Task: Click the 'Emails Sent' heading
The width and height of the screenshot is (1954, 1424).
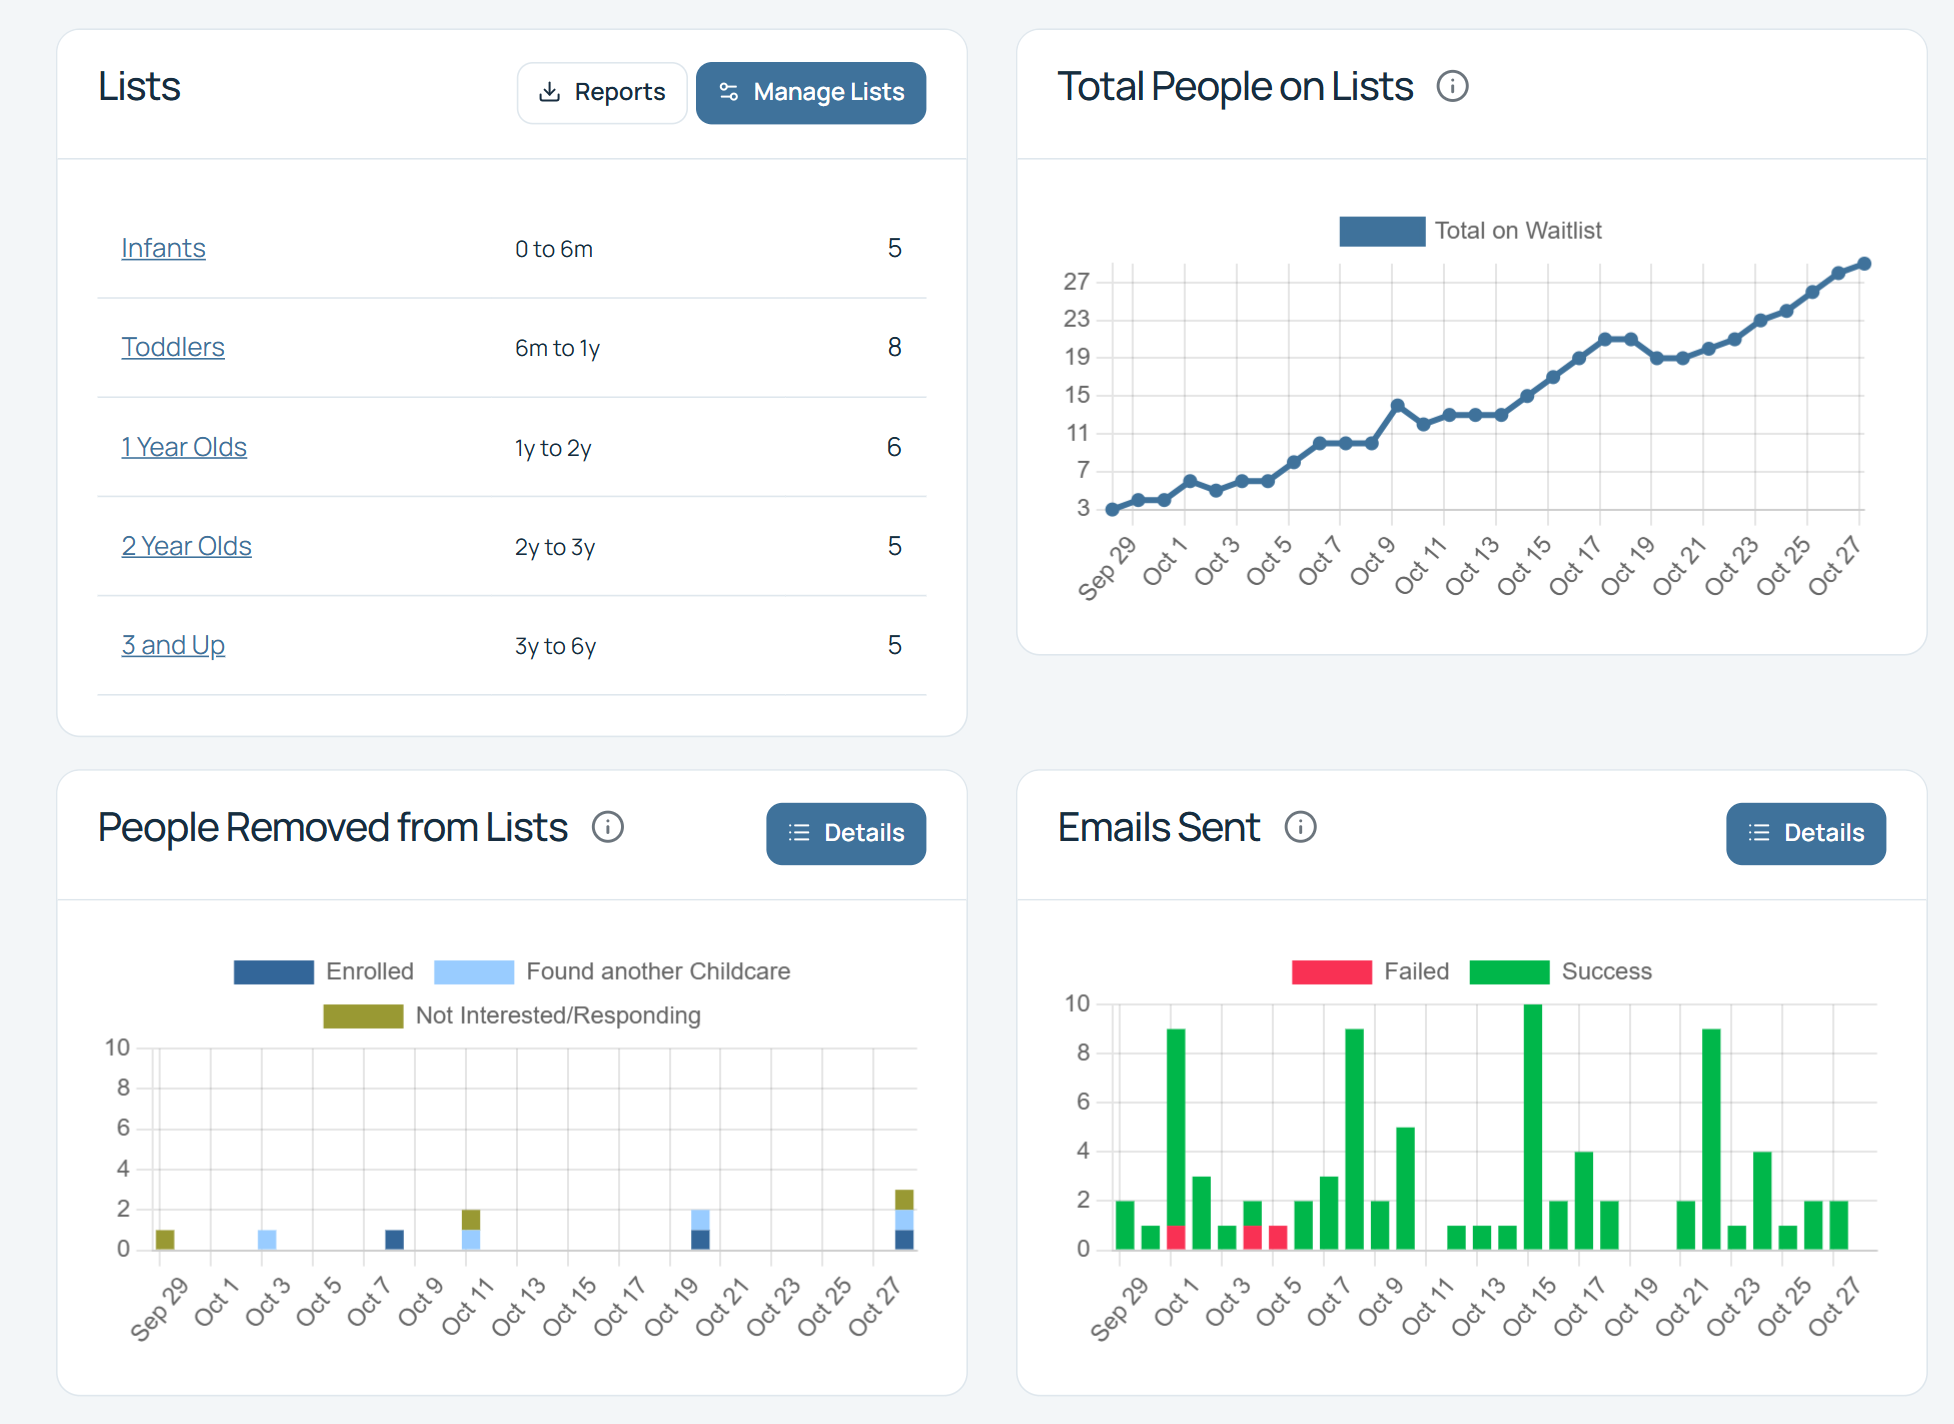Action: [x=1158, y=827]
